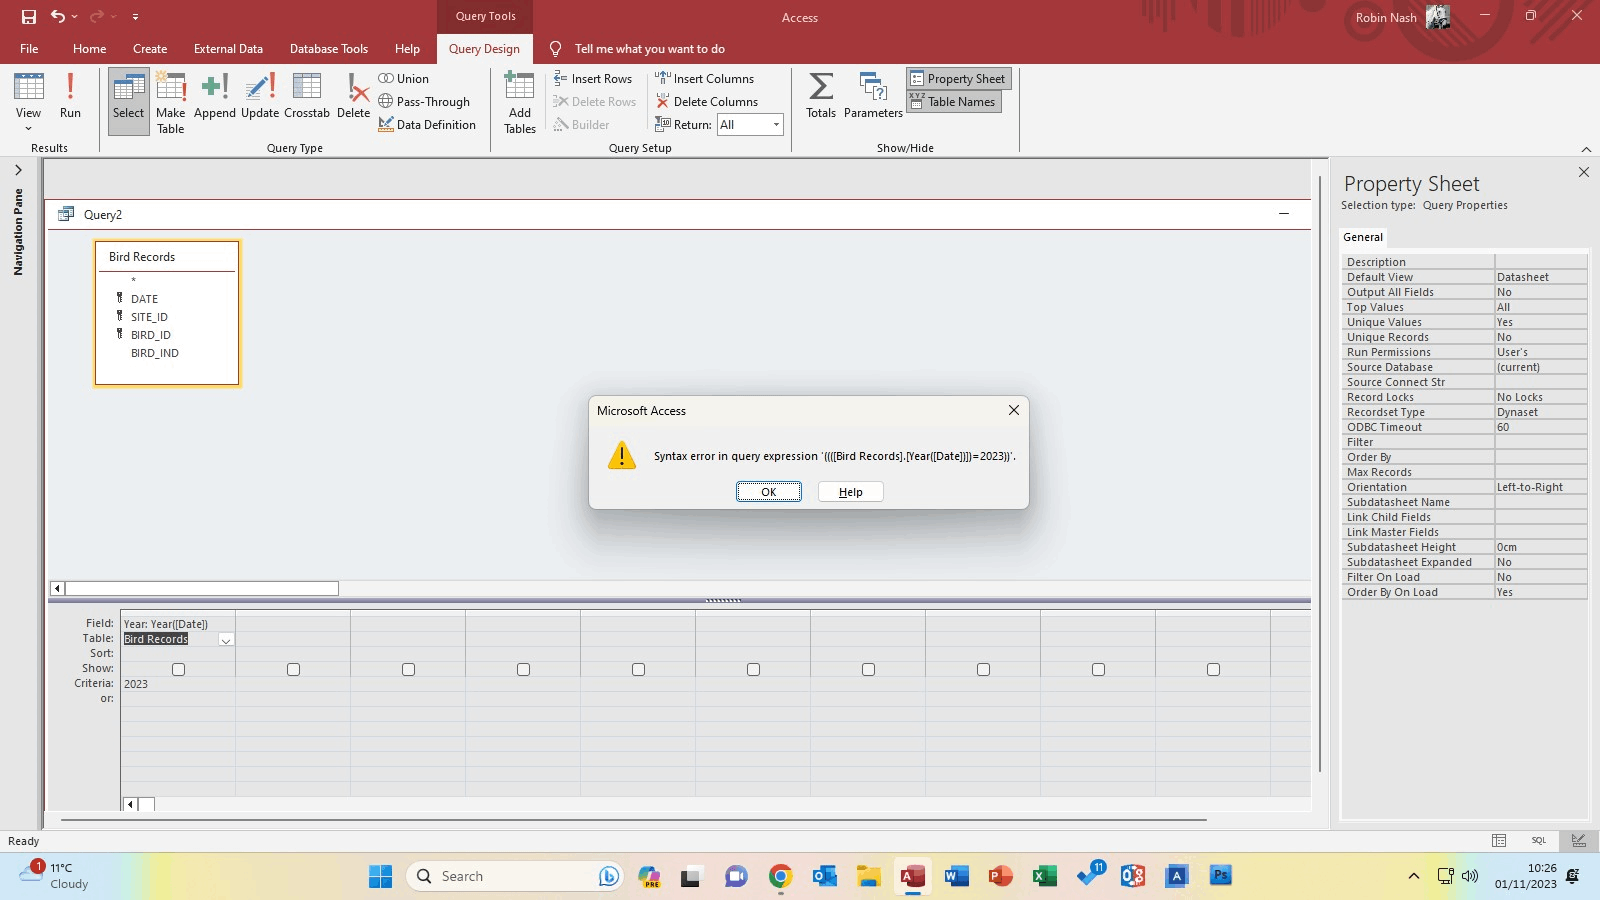Click the Field cell Year: Year([Date])
This screenshot has height=900, width=1600.
(x=178, y=624)
